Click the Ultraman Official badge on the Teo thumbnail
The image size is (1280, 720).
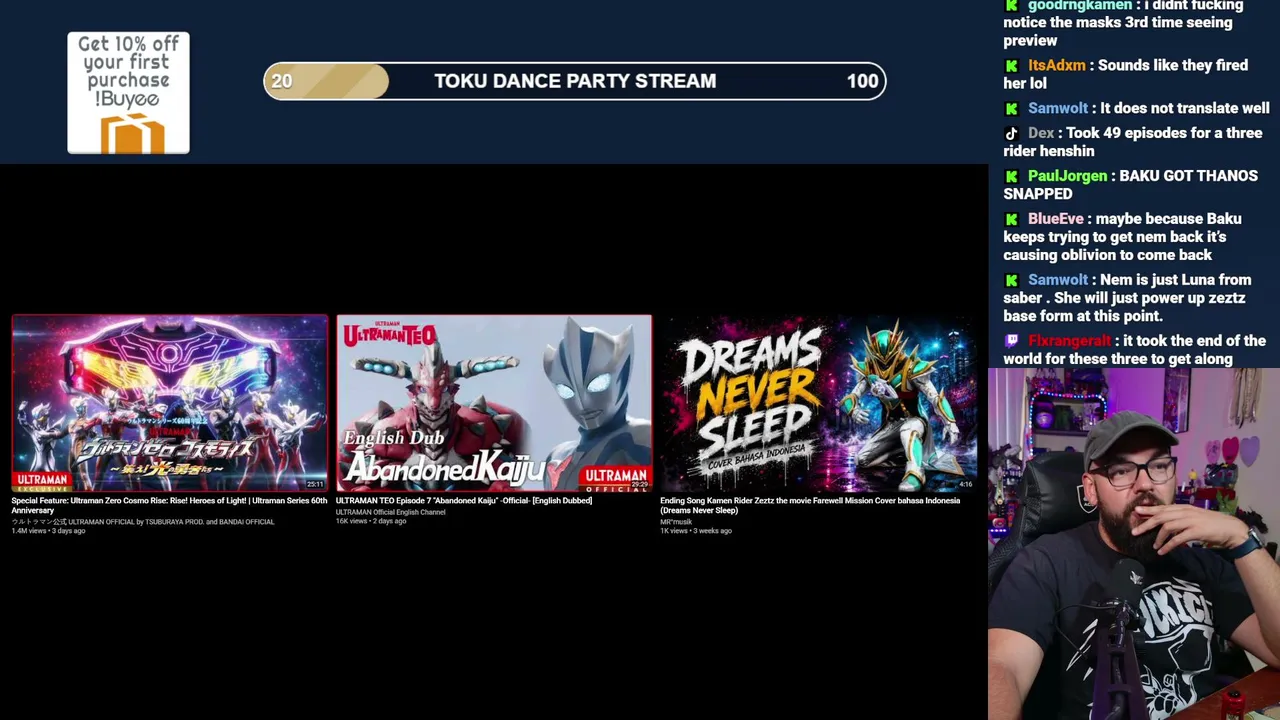coord(616,480)
